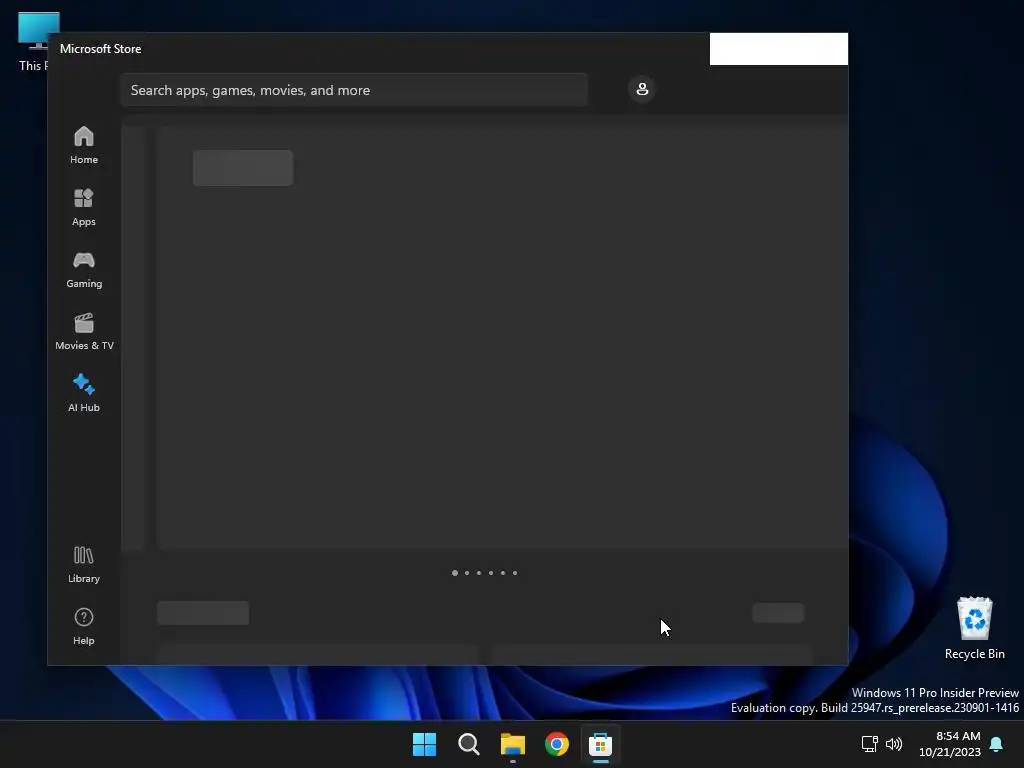The image size is (1024, 768).
Task: Go to the Apps section
Action: [x=84, y=207]
